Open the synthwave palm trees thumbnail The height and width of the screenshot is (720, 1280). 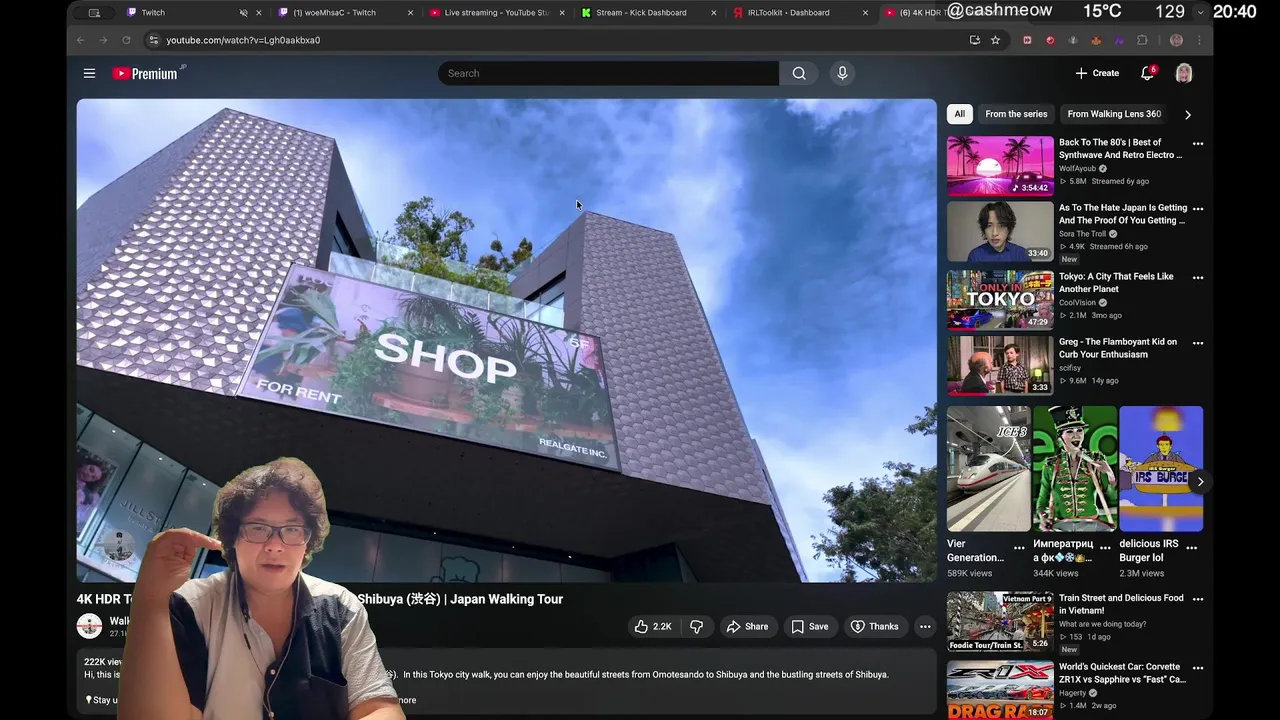[x=1000, y=166]
